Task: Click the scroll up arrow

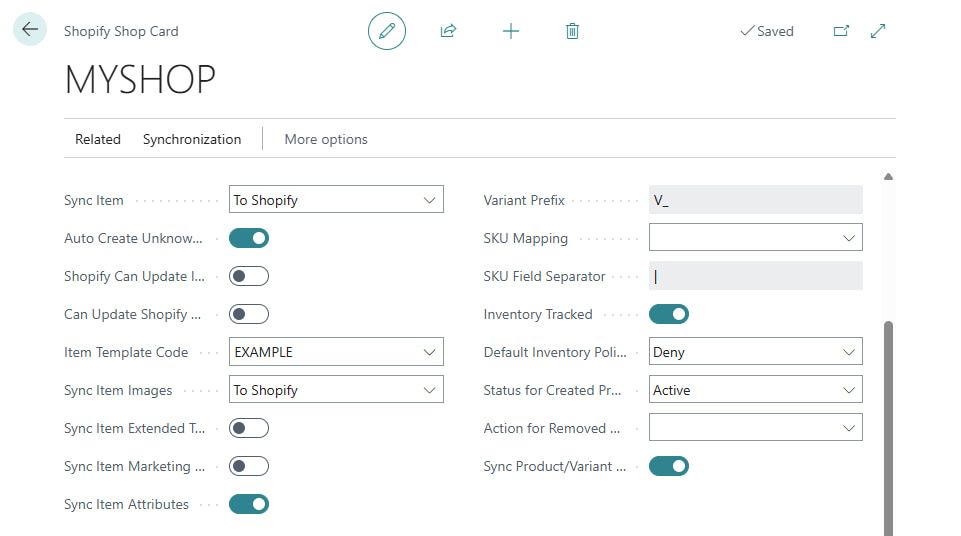Action: click(888, 176)
